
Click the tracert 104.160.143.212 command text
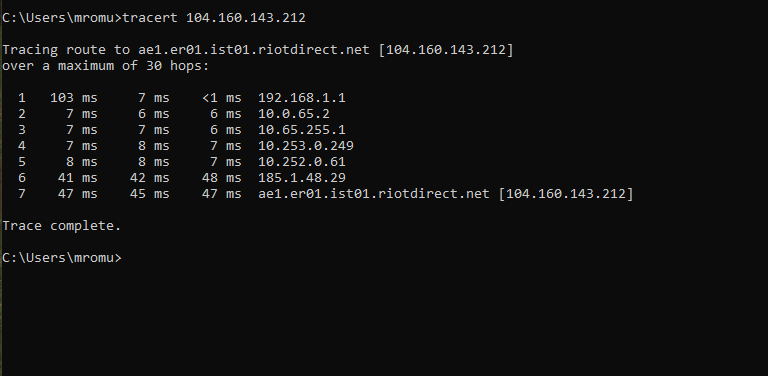tap(214, 18)
